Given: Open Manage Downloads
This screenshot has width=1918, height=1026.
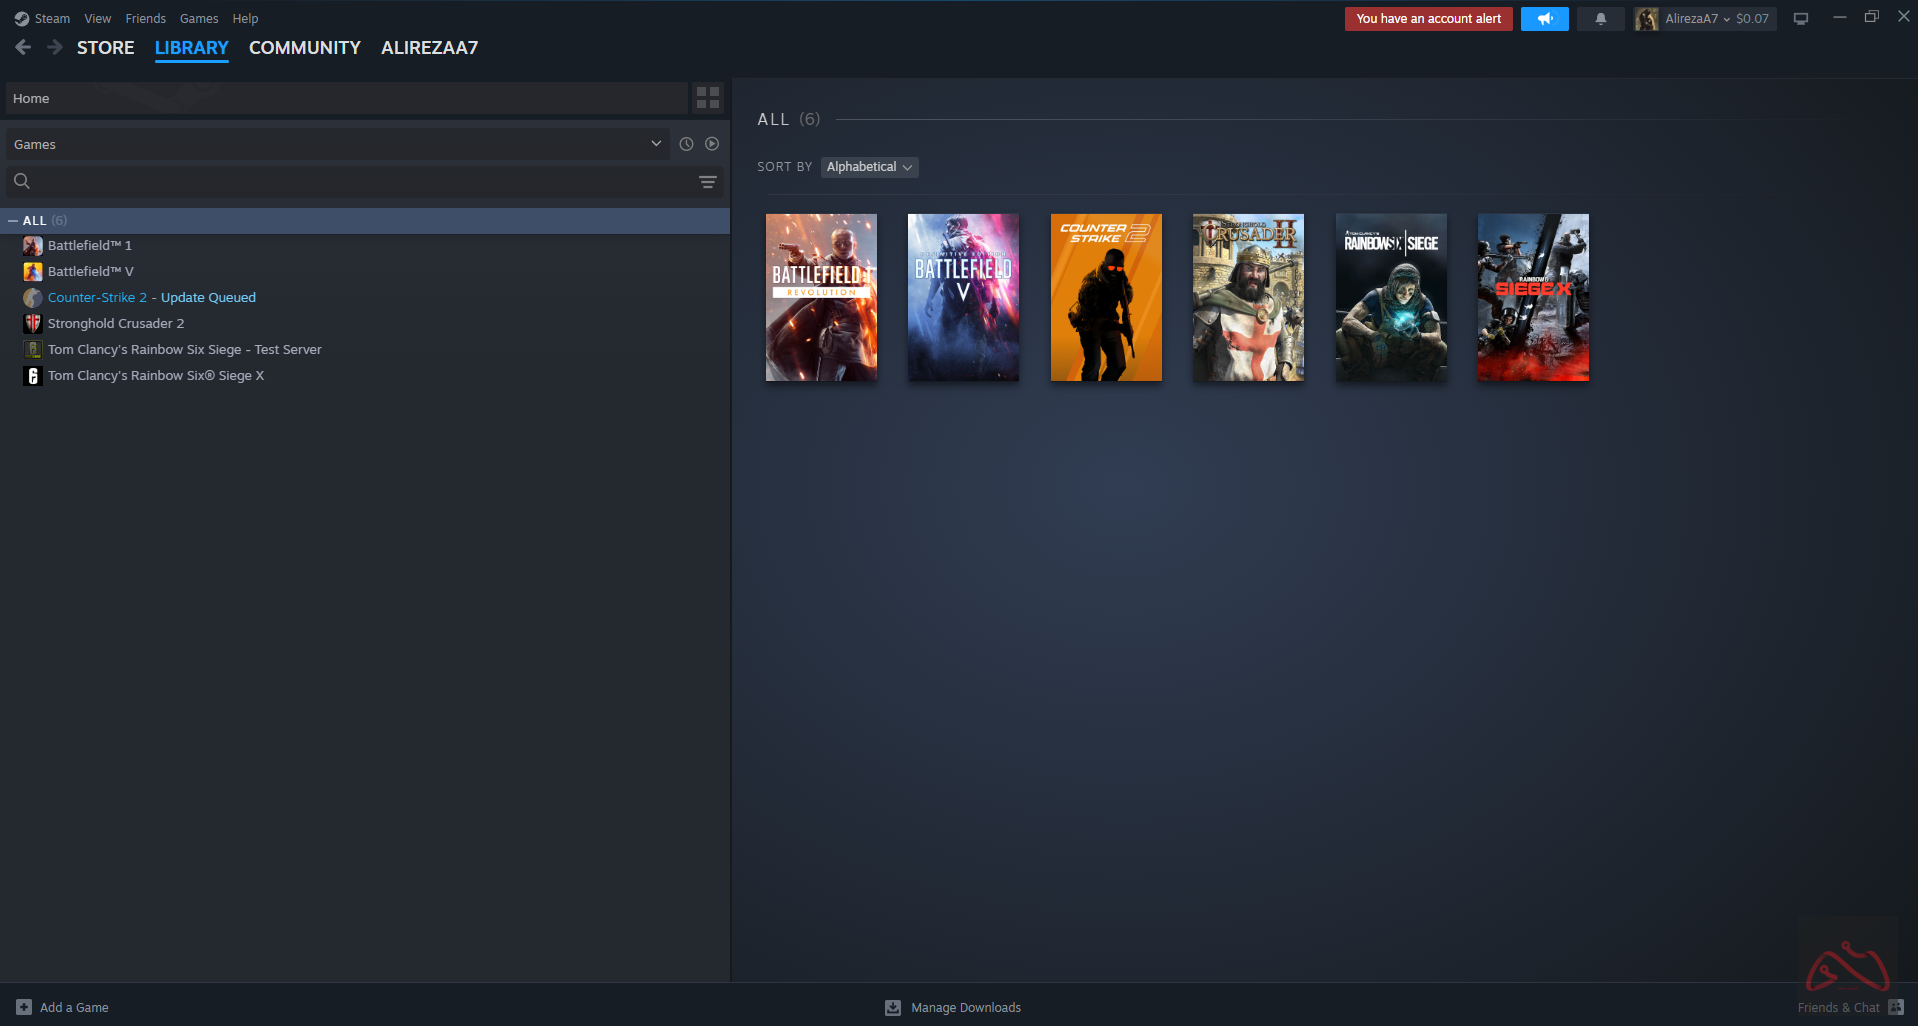Looking at the screenshot, I should click(x=965, y=1007).
